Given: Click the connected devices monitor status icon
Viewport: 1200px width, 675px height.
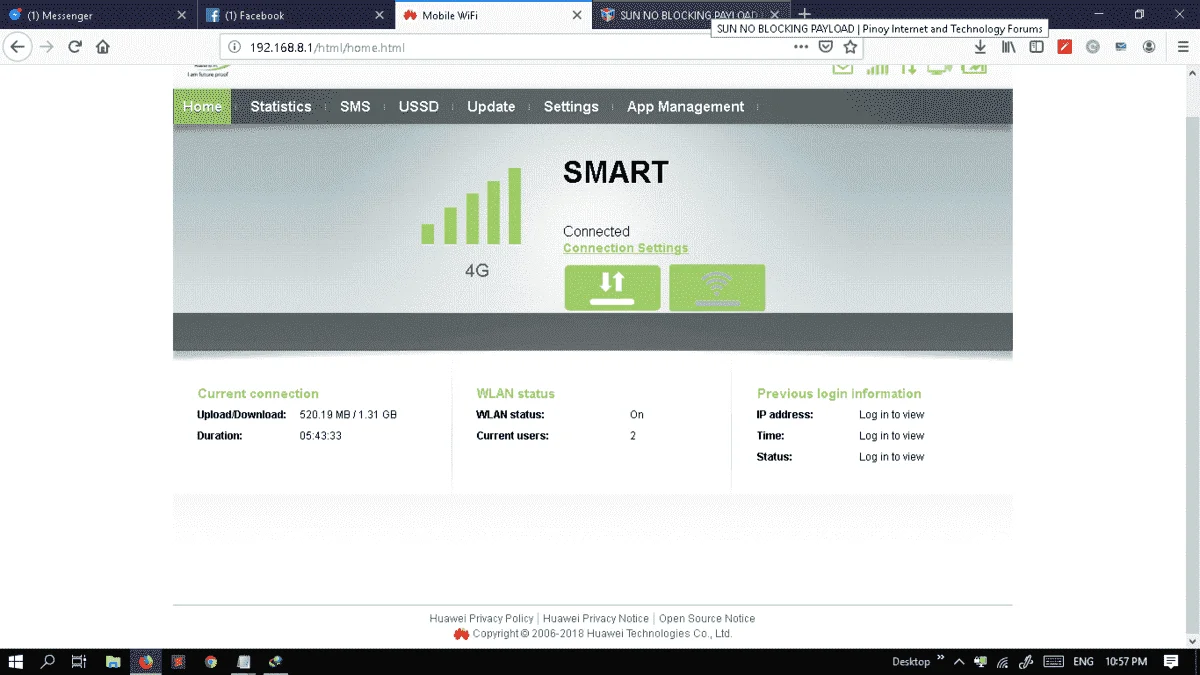Looking at the screenshot, I should (x=940, y=68).
